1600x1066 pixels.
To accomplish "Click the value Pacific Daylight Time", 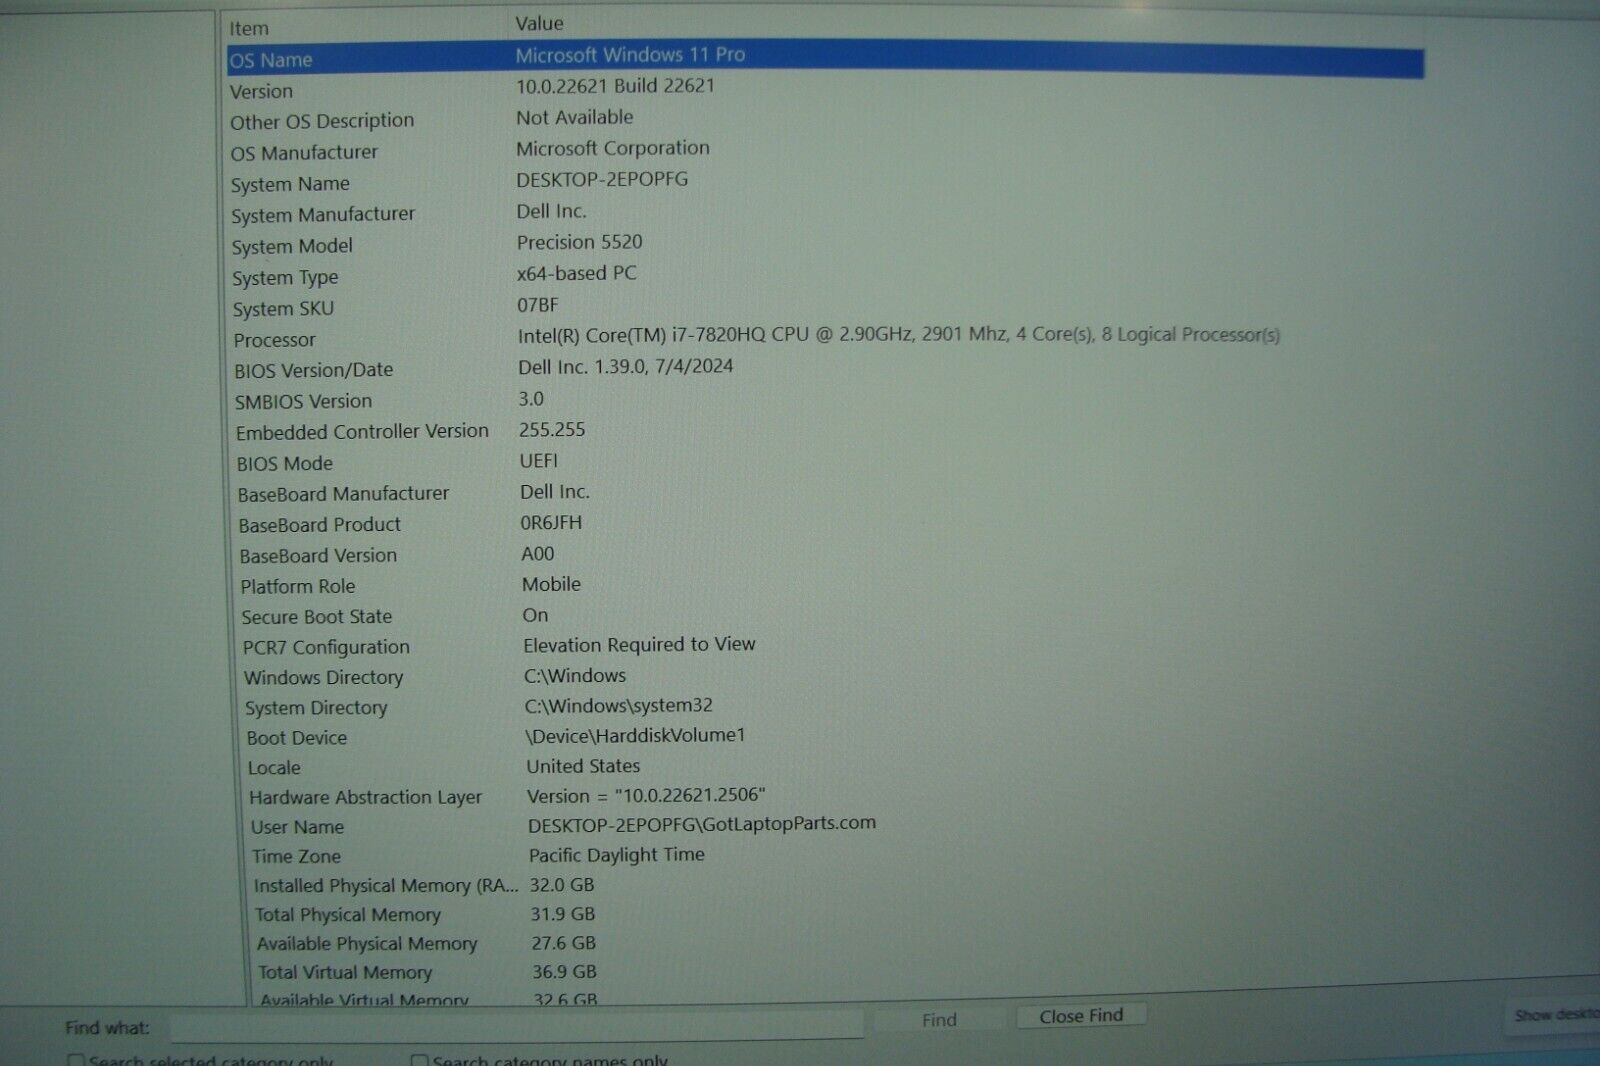I will [x=616, y=855].
